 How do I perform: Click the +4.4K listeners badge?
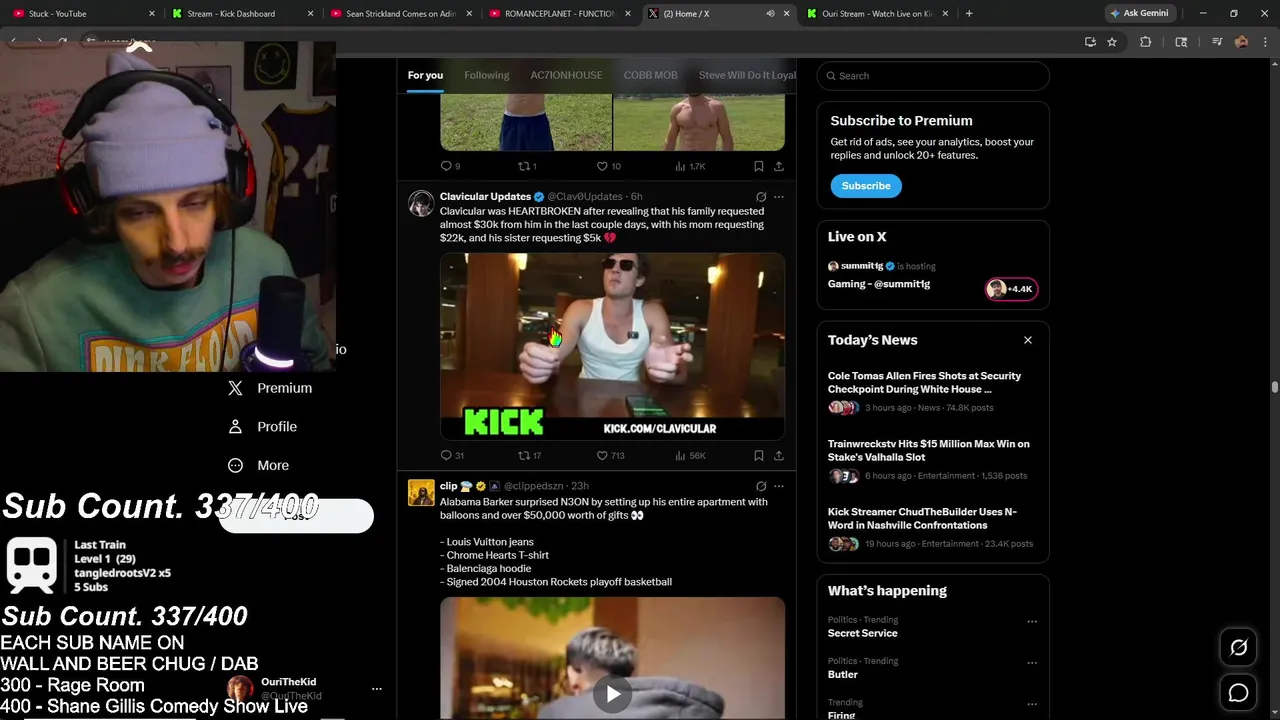point(1012,289)
